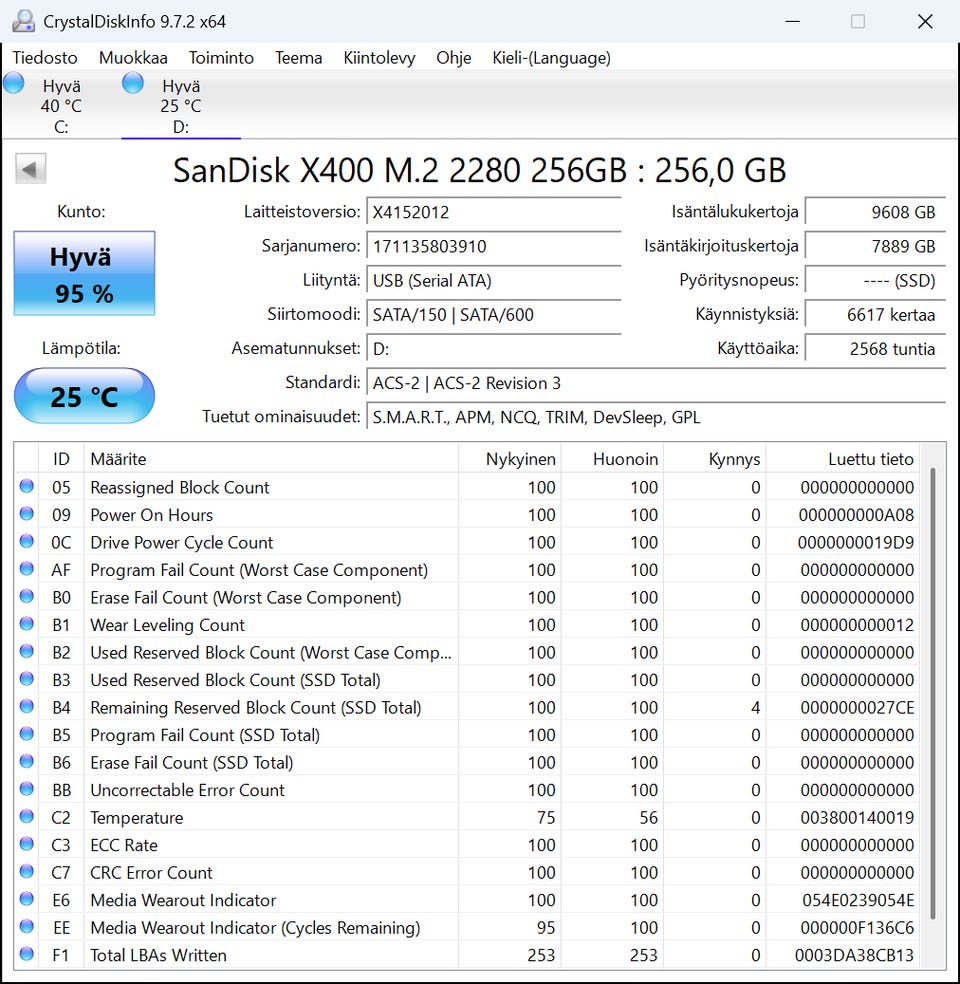
Task: Click status dot for E6 Media Wearout Indicator
Action: pyautogui.click(x=26, y=899)
